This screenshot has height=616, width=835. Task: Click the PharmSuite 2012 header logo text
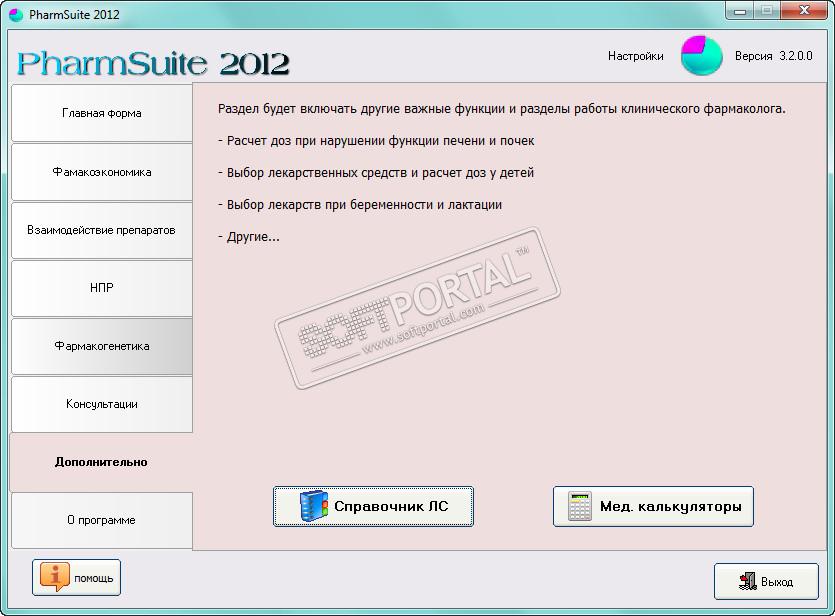click(x=153, y=63)
